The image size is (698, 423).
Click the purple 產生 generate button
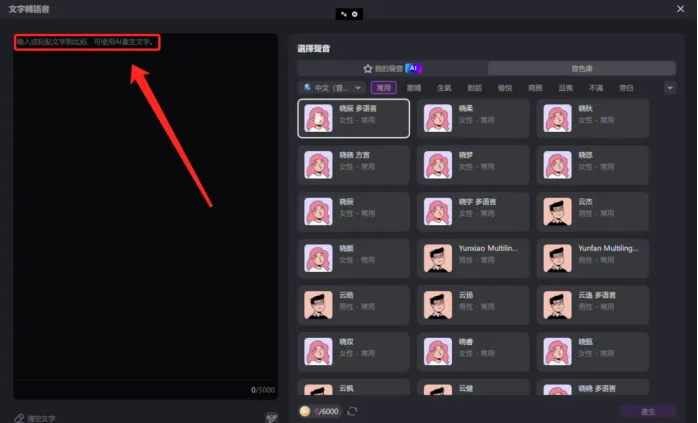[x=648, y=412]
